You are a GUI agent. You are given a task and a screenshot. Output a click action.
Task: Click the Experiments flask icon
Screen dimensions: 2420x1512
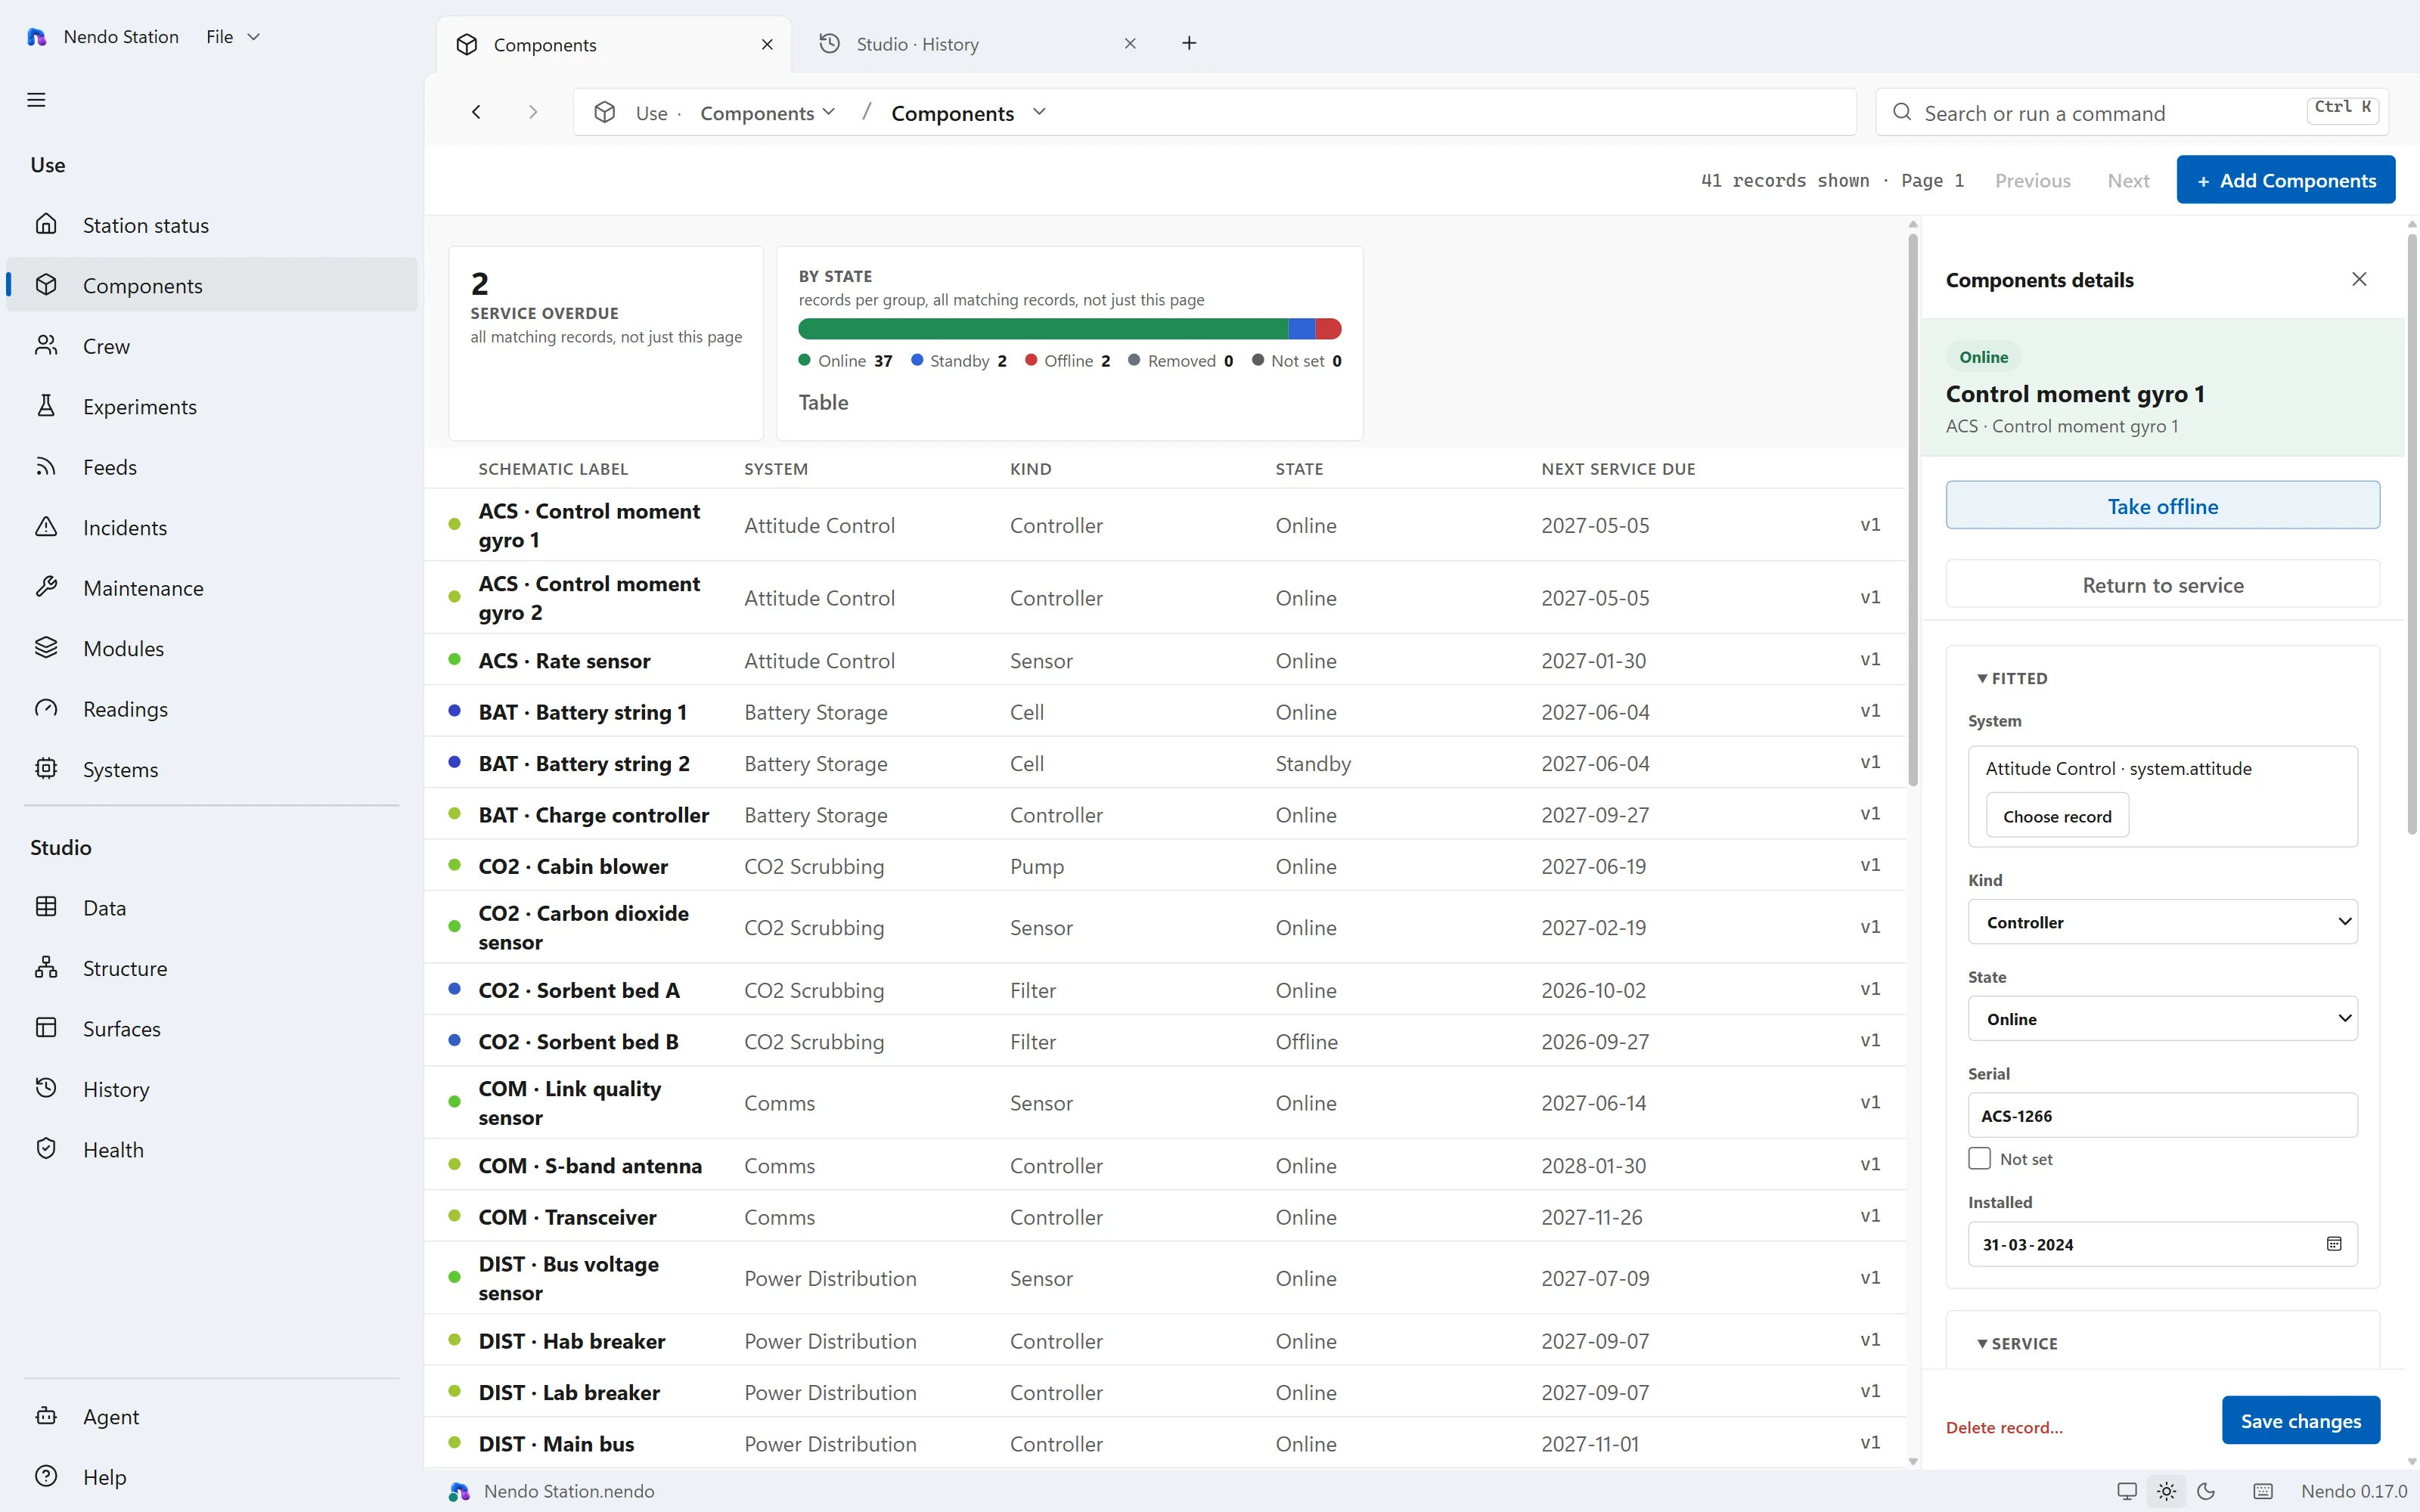click(46, 405)
